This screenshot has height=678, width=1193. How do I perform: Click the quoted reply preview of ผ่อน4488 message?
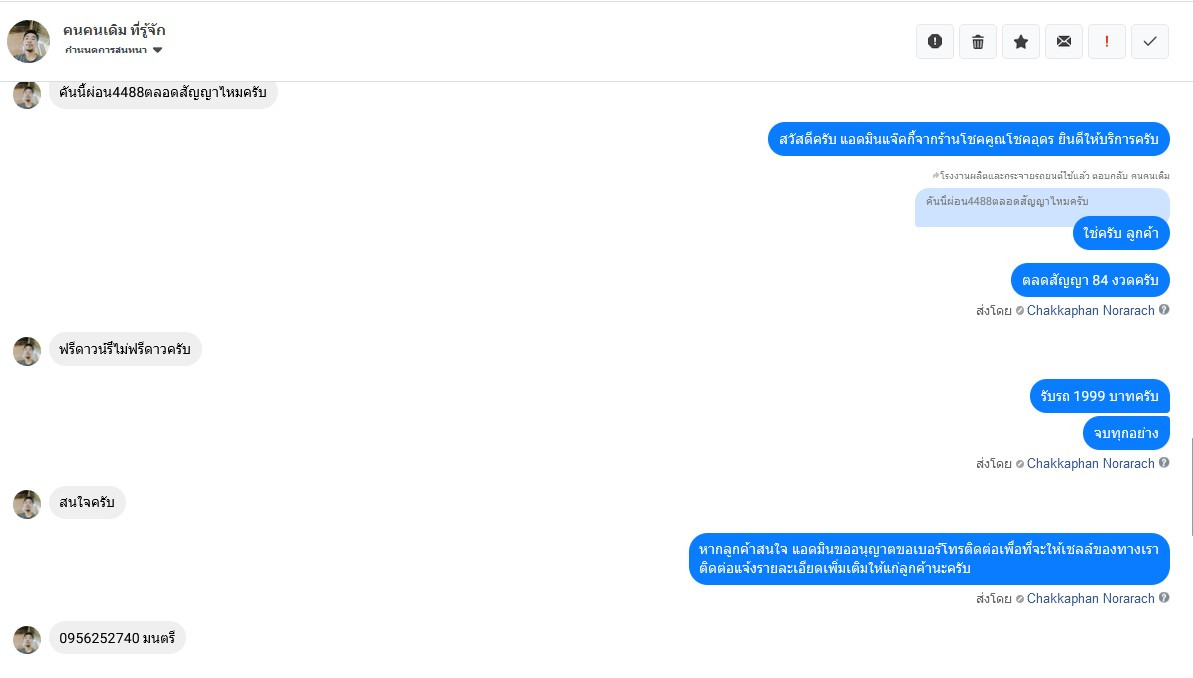click(1042, 207)
